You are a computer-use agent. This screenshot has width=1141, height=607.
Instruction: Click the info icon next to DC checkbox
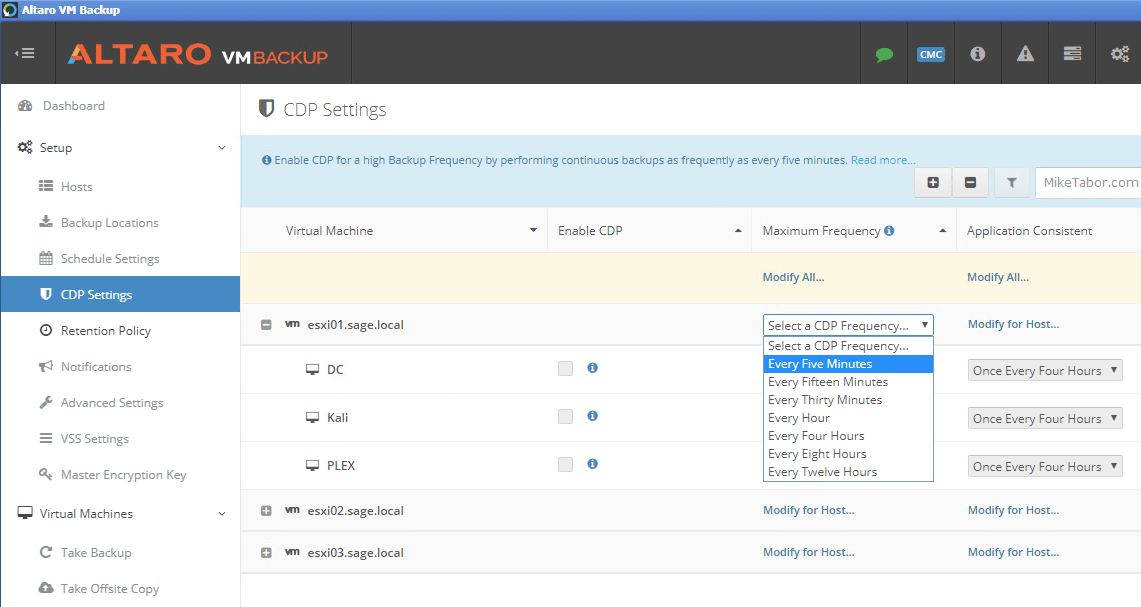click(592, 368)
